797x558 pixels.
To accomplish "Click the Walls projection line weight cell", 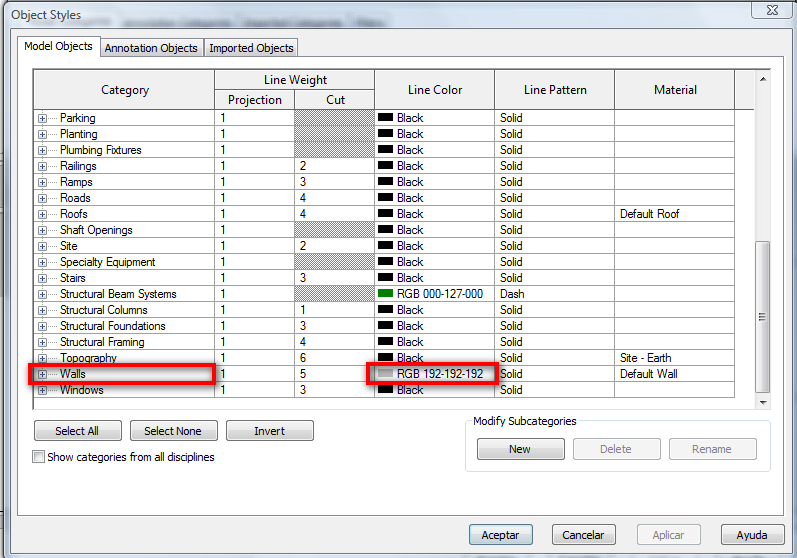I will click(x=255, y=374).
